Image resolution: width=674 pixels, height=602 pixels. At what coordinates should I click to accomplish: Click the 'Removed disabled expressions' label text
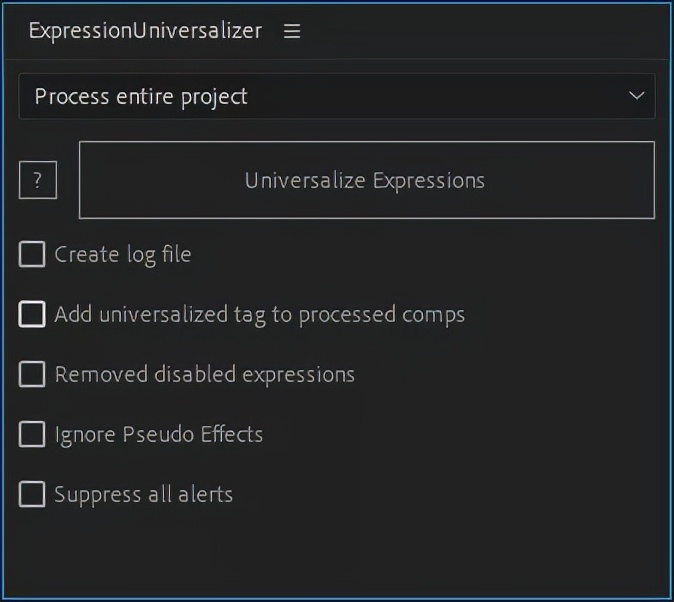click(x=205, y=374)
